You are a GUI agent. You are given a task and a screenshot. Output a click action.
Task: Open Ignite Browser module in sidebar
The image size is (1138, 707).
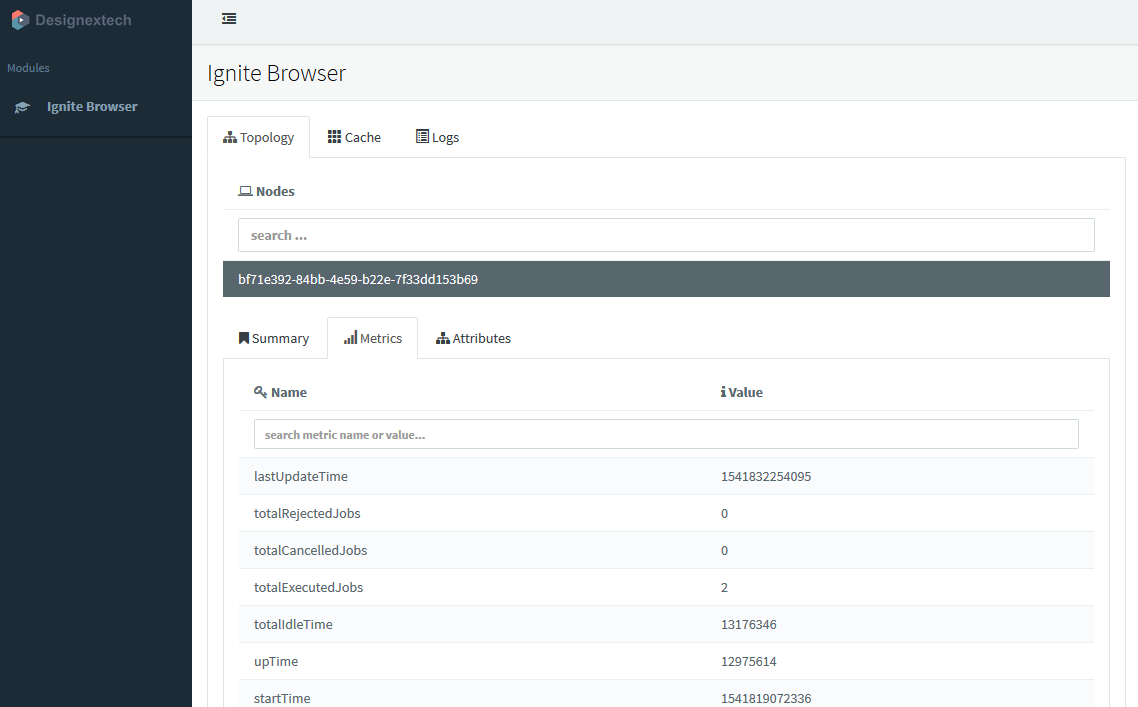point(92,107)
